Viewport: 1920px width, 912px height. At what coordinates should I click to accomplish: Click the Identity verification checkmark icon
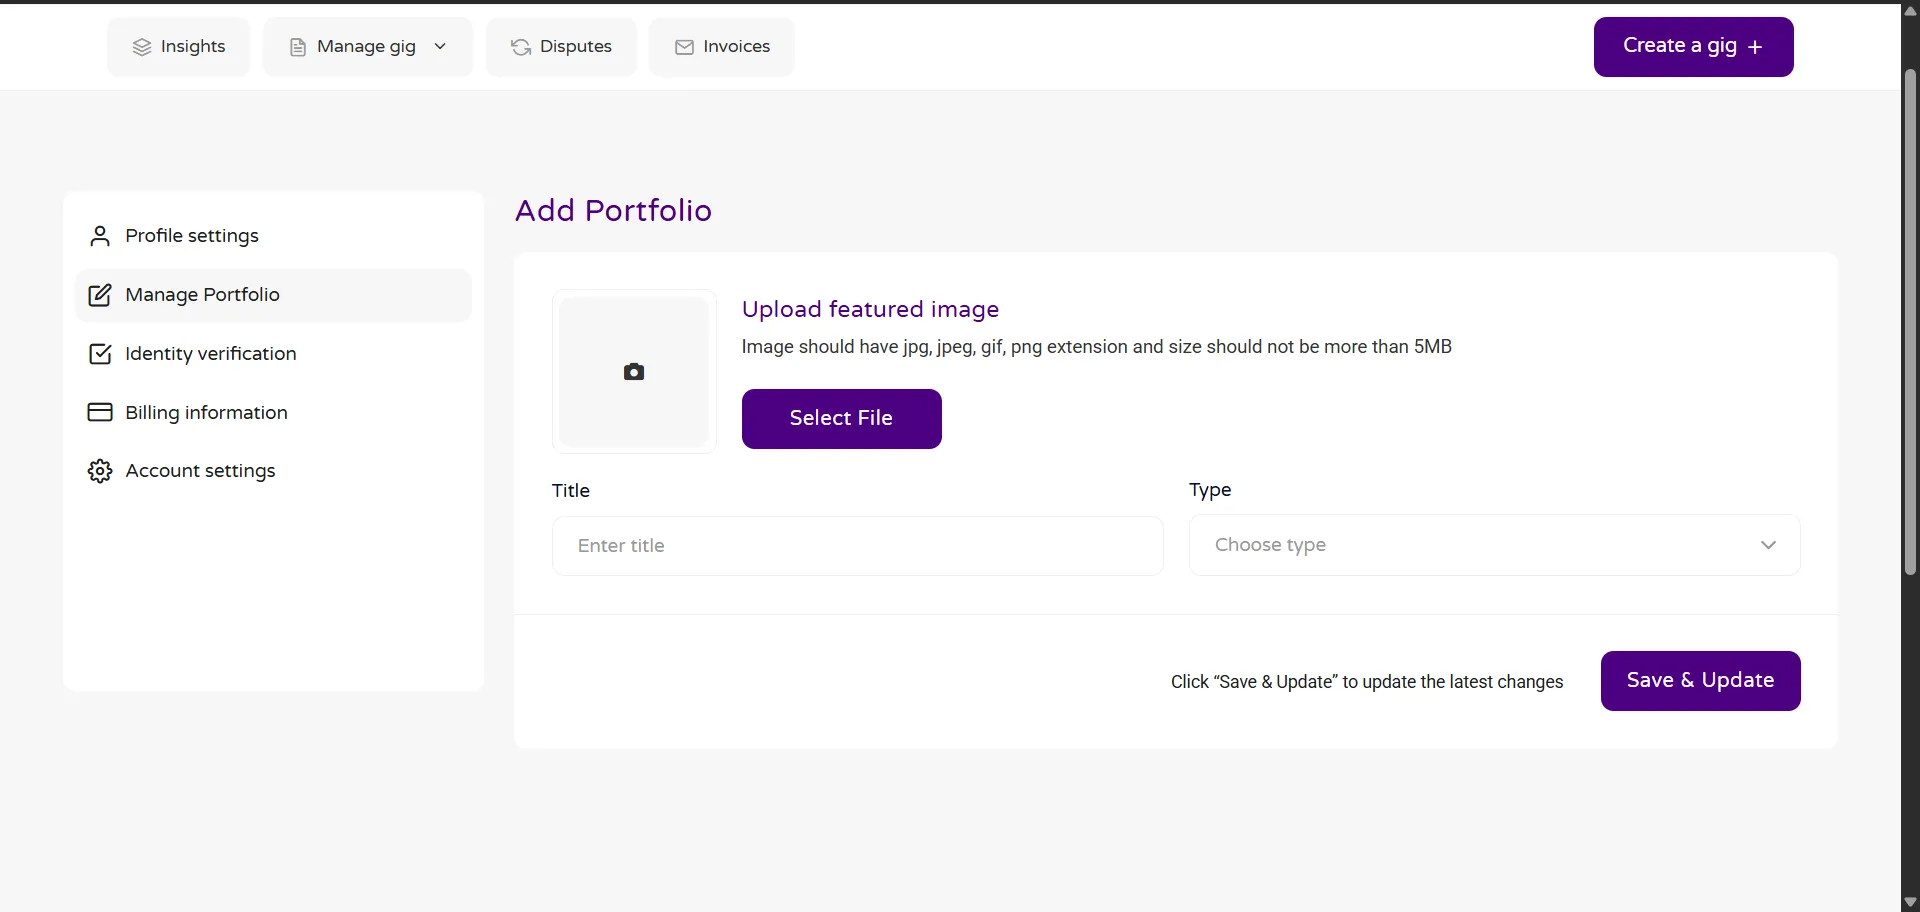tap(100, 354)
